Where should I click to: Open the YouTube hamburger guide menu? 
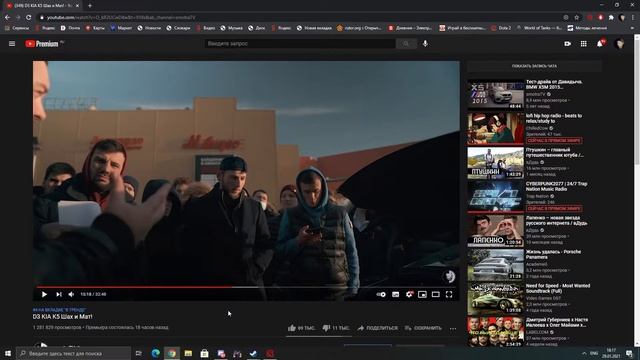12,44
